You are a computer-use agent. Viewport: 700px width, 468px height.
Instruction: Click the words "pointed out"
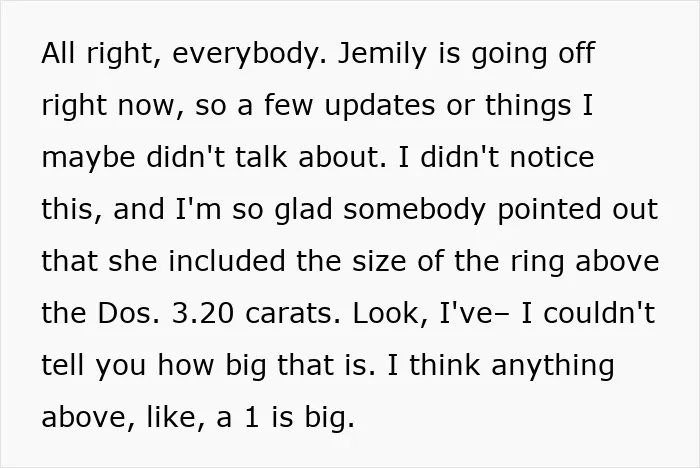pos(577,210)
